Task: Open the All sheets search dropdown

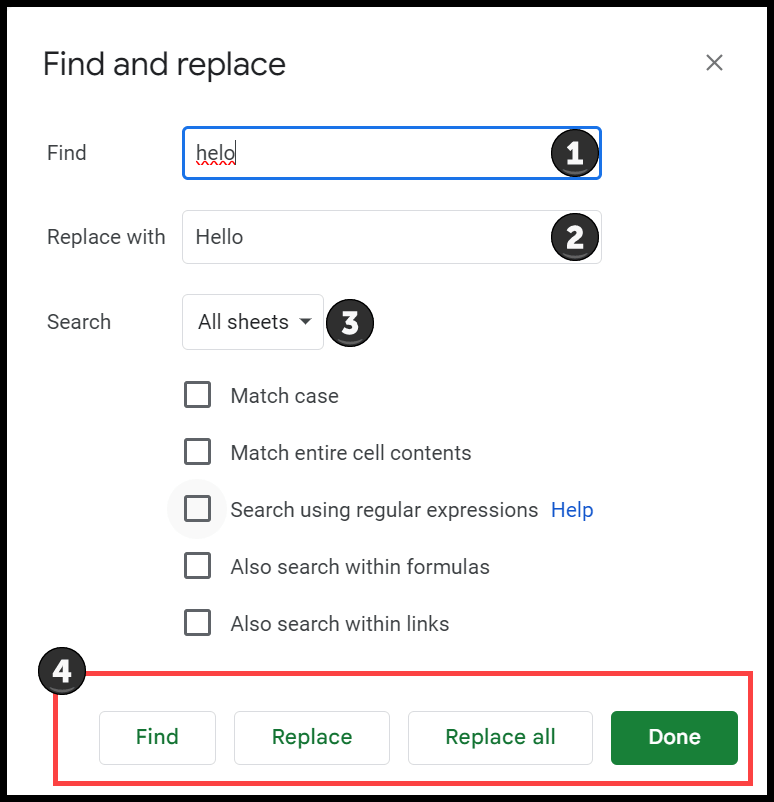Action: [253, 322]
